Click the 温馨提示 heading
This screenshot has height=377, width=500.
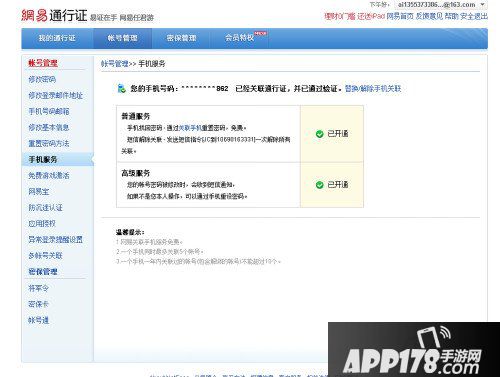[130, 232]
